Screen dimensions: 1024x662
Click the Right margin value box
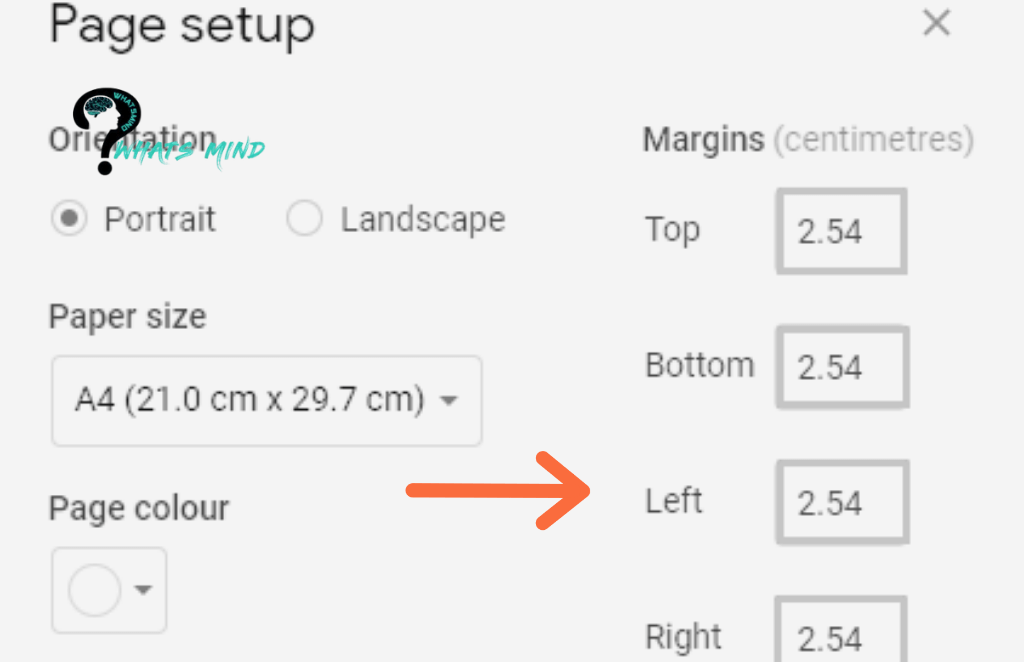[x=841, y=636]
